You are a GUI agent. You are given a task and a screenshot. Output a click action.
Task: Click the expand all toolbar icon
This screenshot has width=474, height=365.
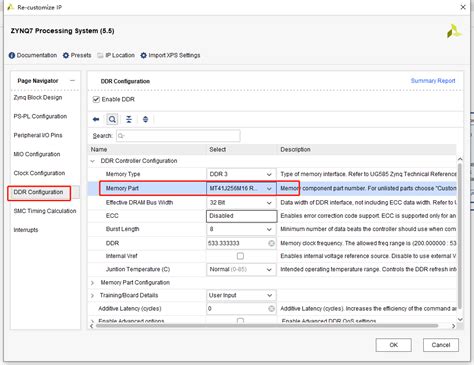click(145, 119)
